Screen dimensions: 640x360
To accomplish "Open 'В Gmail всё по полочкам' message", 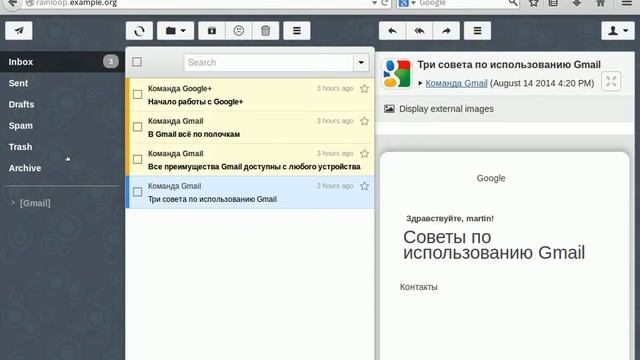I will [250, 127].
